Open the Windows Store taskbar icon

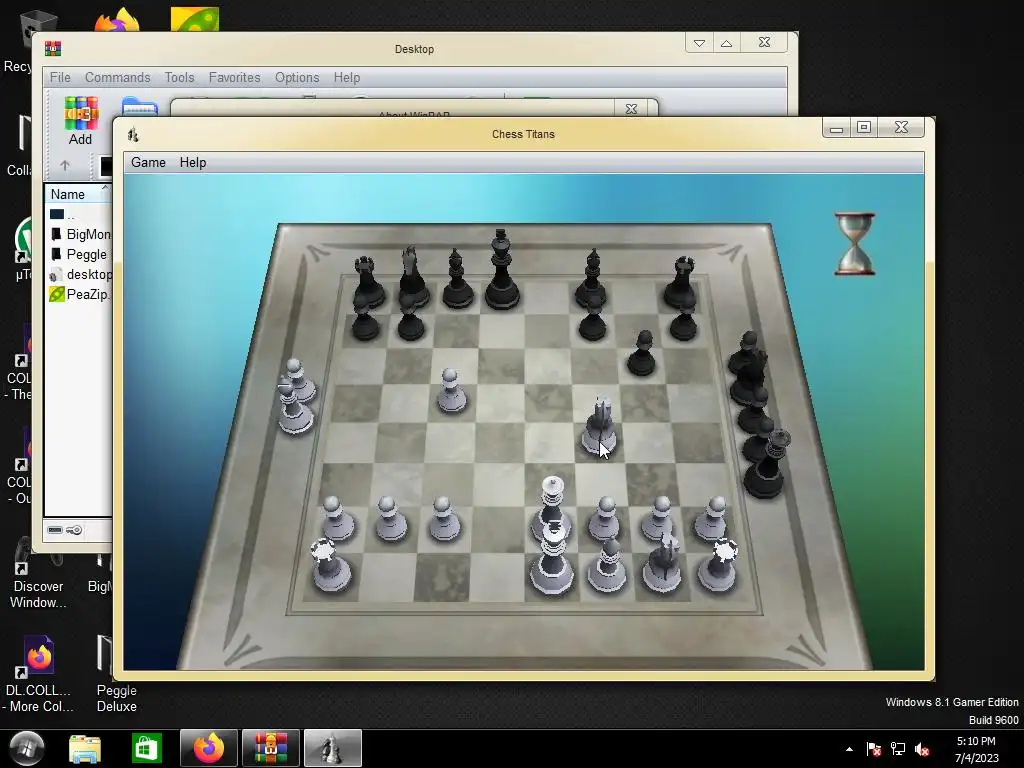point(146,748)
